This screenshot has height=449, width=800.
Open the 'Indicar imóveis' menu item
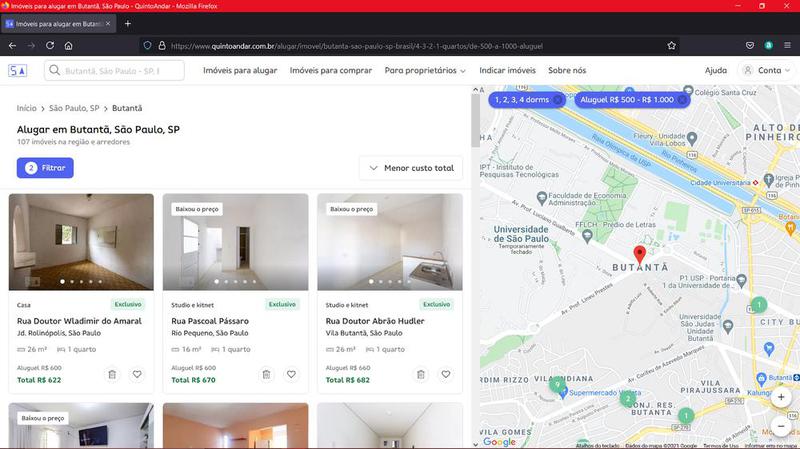pos(507,70)
